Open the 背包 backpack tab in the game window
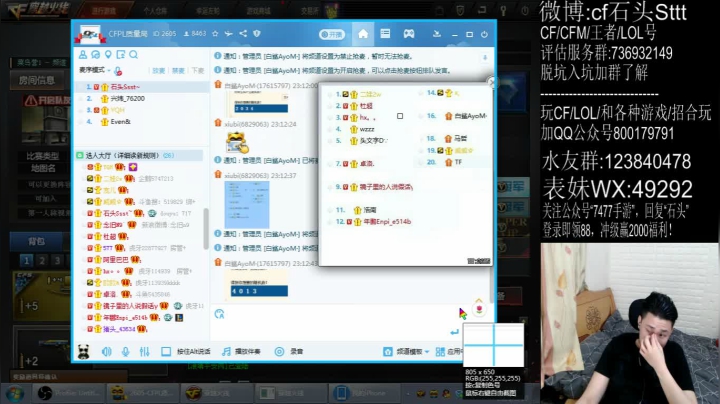This screenshot has height=404, width=720. [36, 241]
